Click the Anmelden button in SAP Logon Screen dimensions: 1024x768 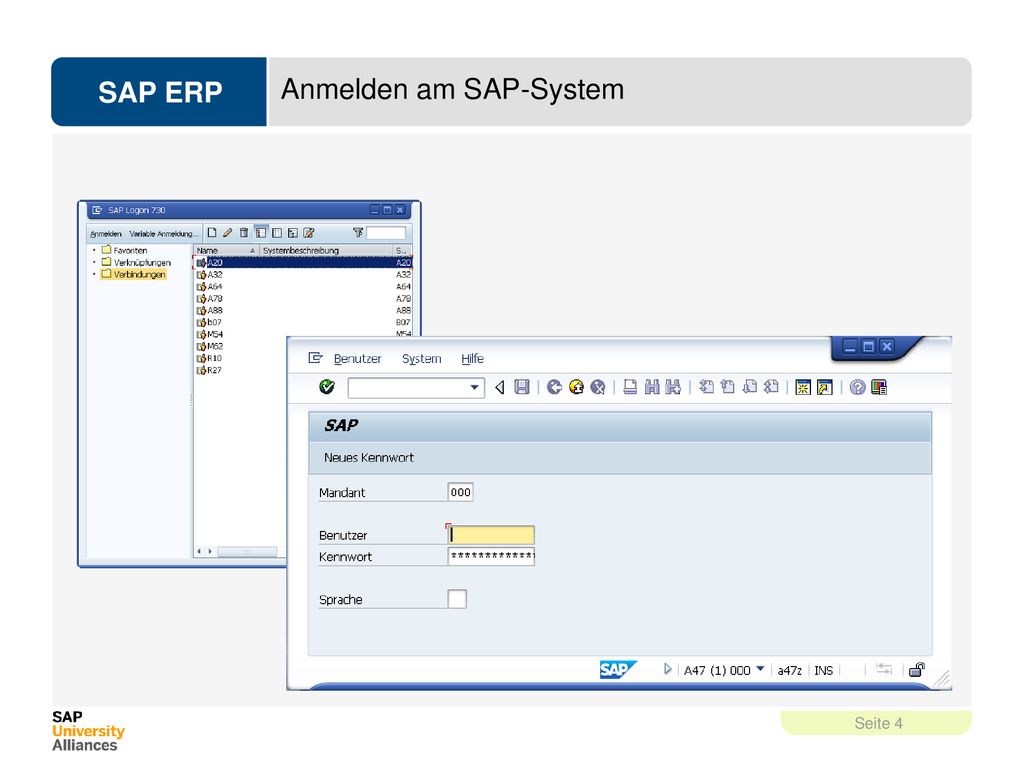point(106,234)
